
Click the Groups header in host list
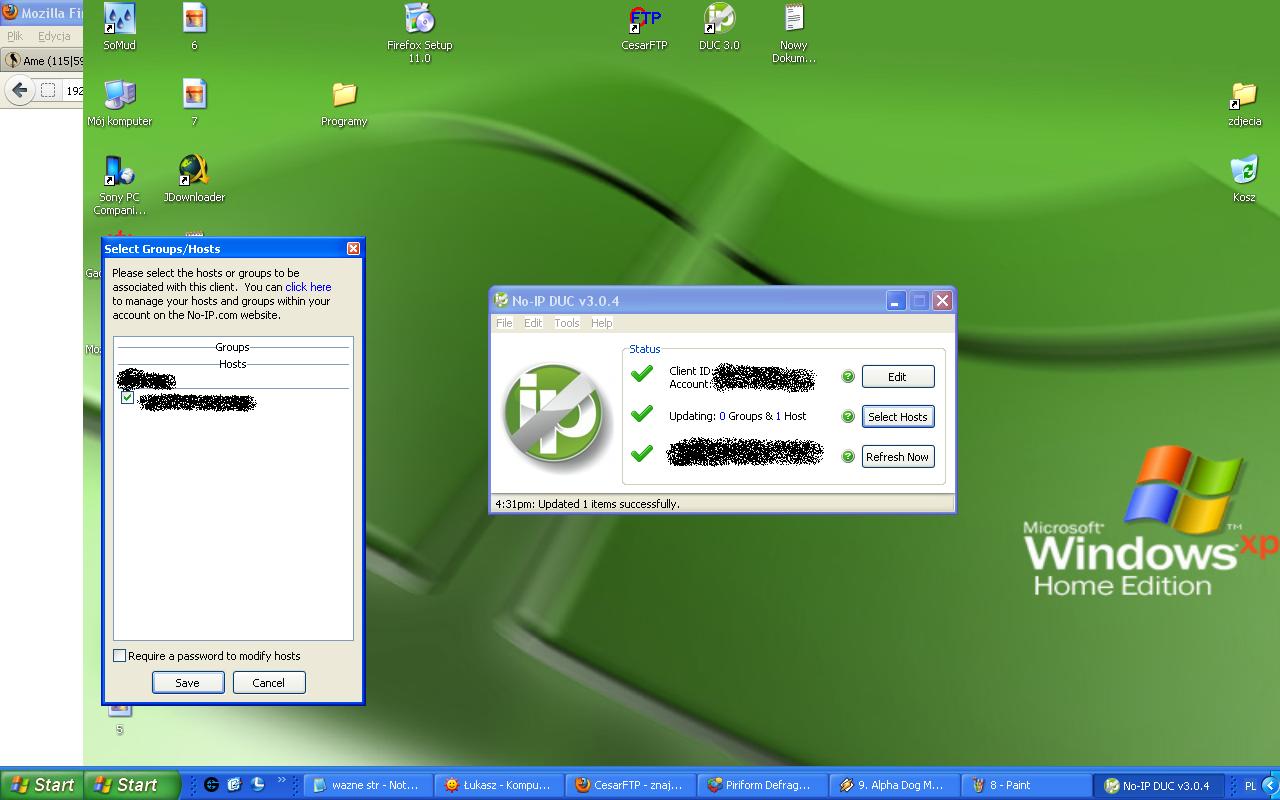(233, 347)
